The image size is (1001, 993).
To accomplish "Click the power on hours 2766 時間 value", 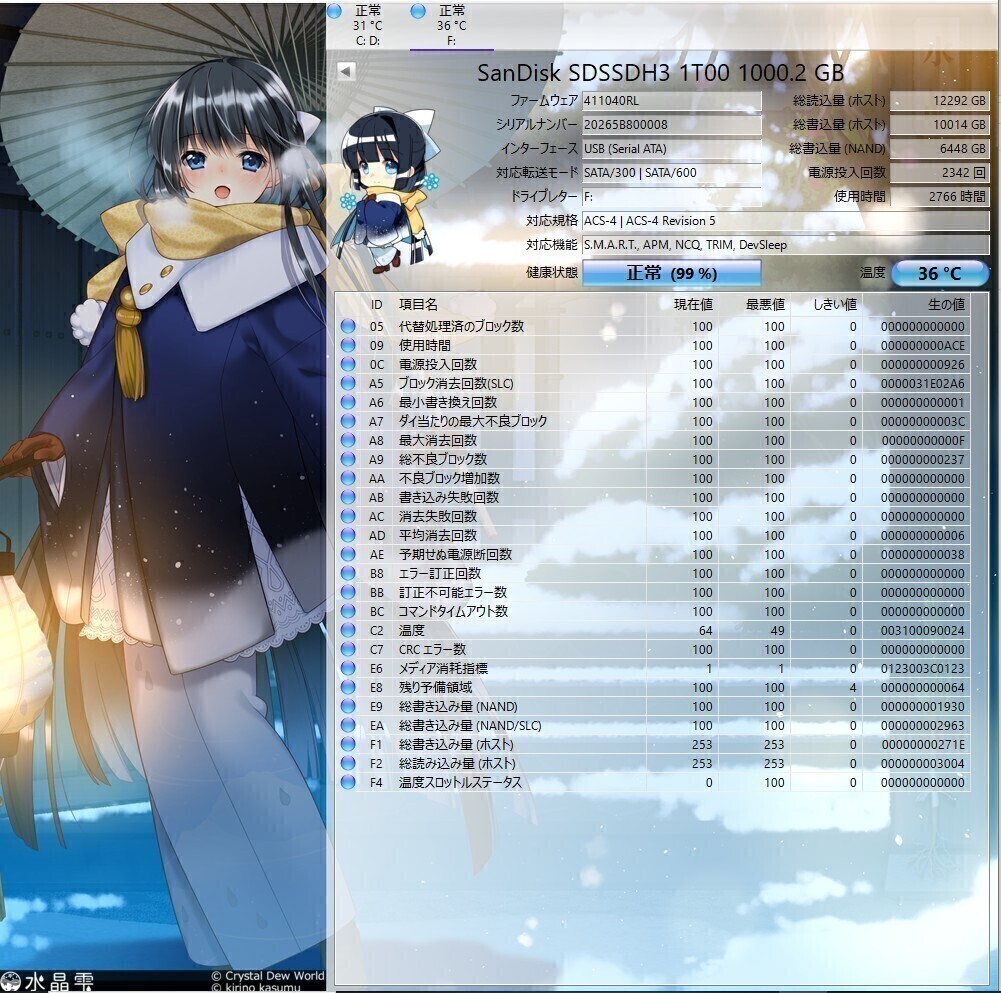I will click(939, 197).
